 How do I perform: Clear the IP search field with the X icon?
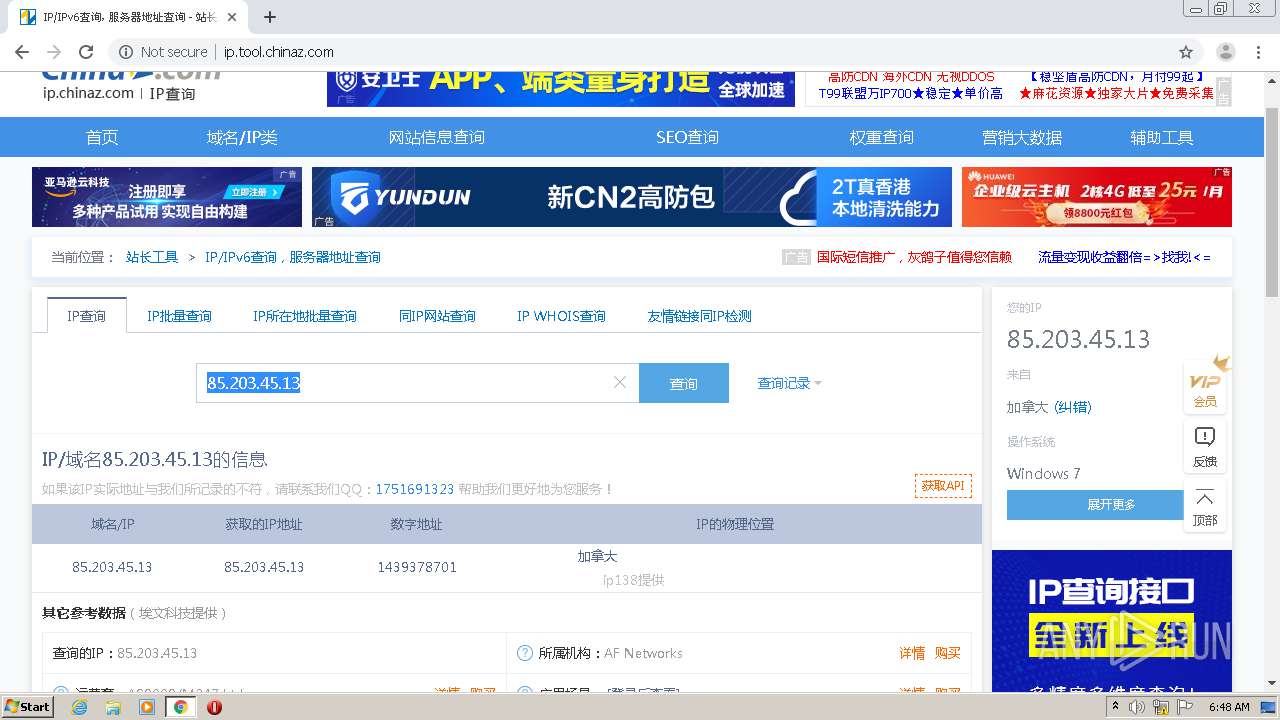pos(619,382)
